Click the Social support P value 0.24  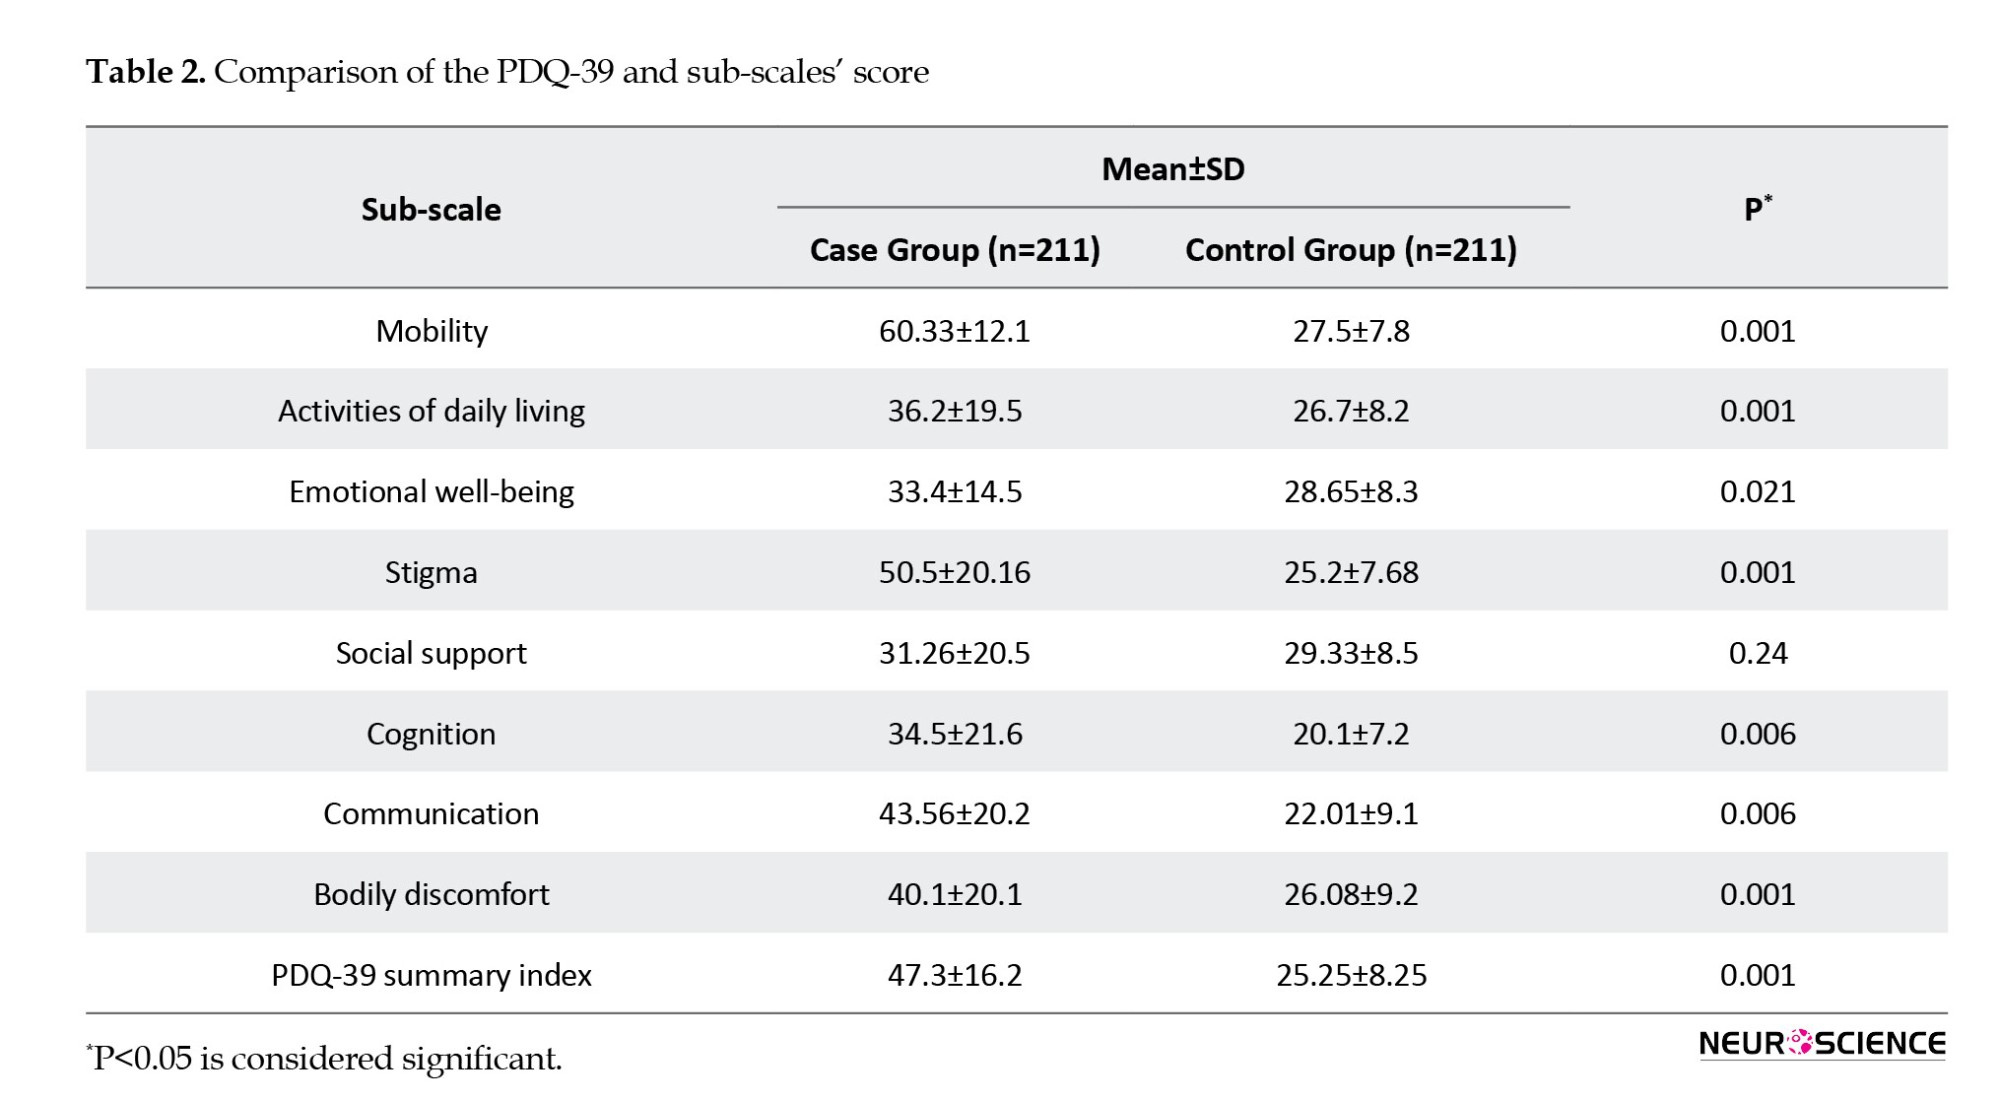pyautogui.click(x=1757, y=653)
